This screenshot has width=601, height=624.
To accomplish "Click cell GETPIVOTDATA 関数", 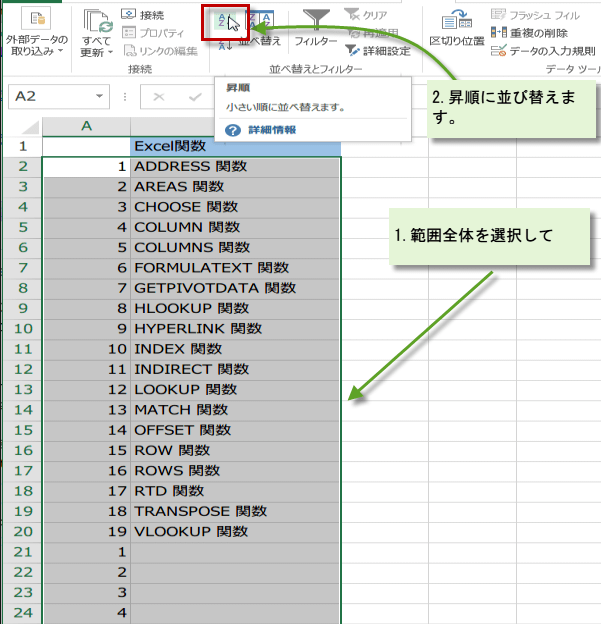I will coord(235,288).
